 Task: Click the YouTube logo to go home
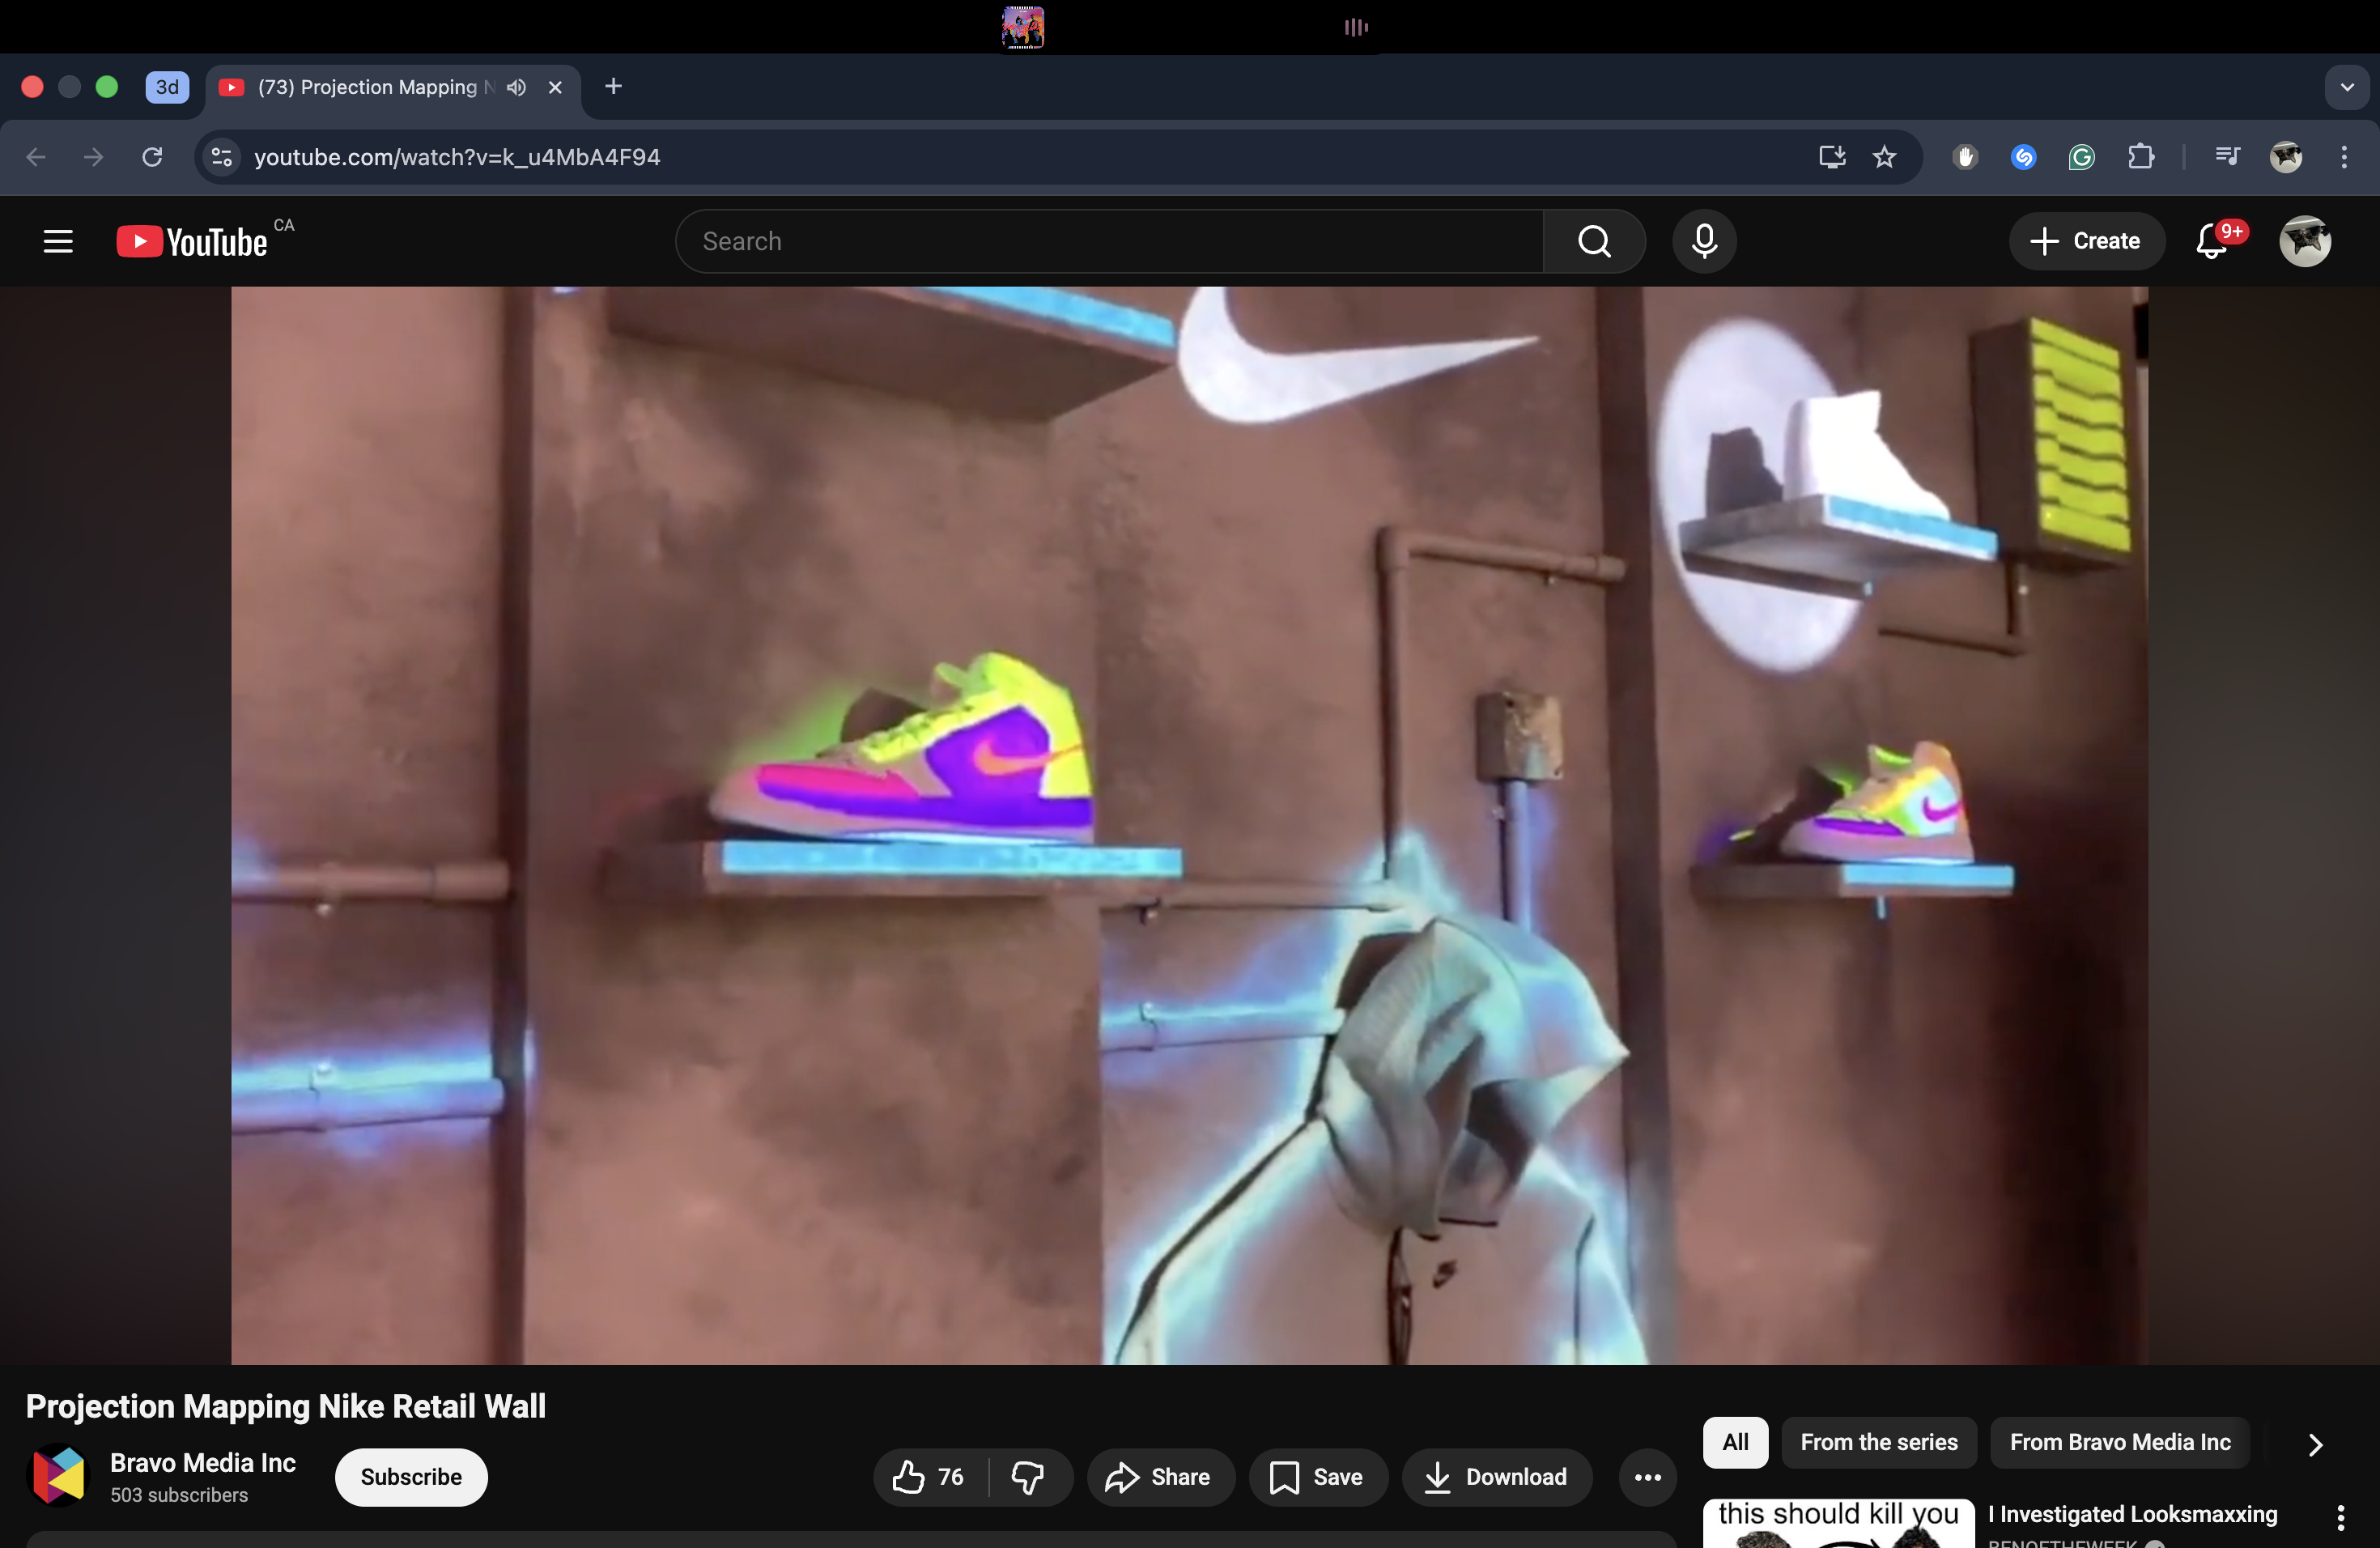[192, 241]
